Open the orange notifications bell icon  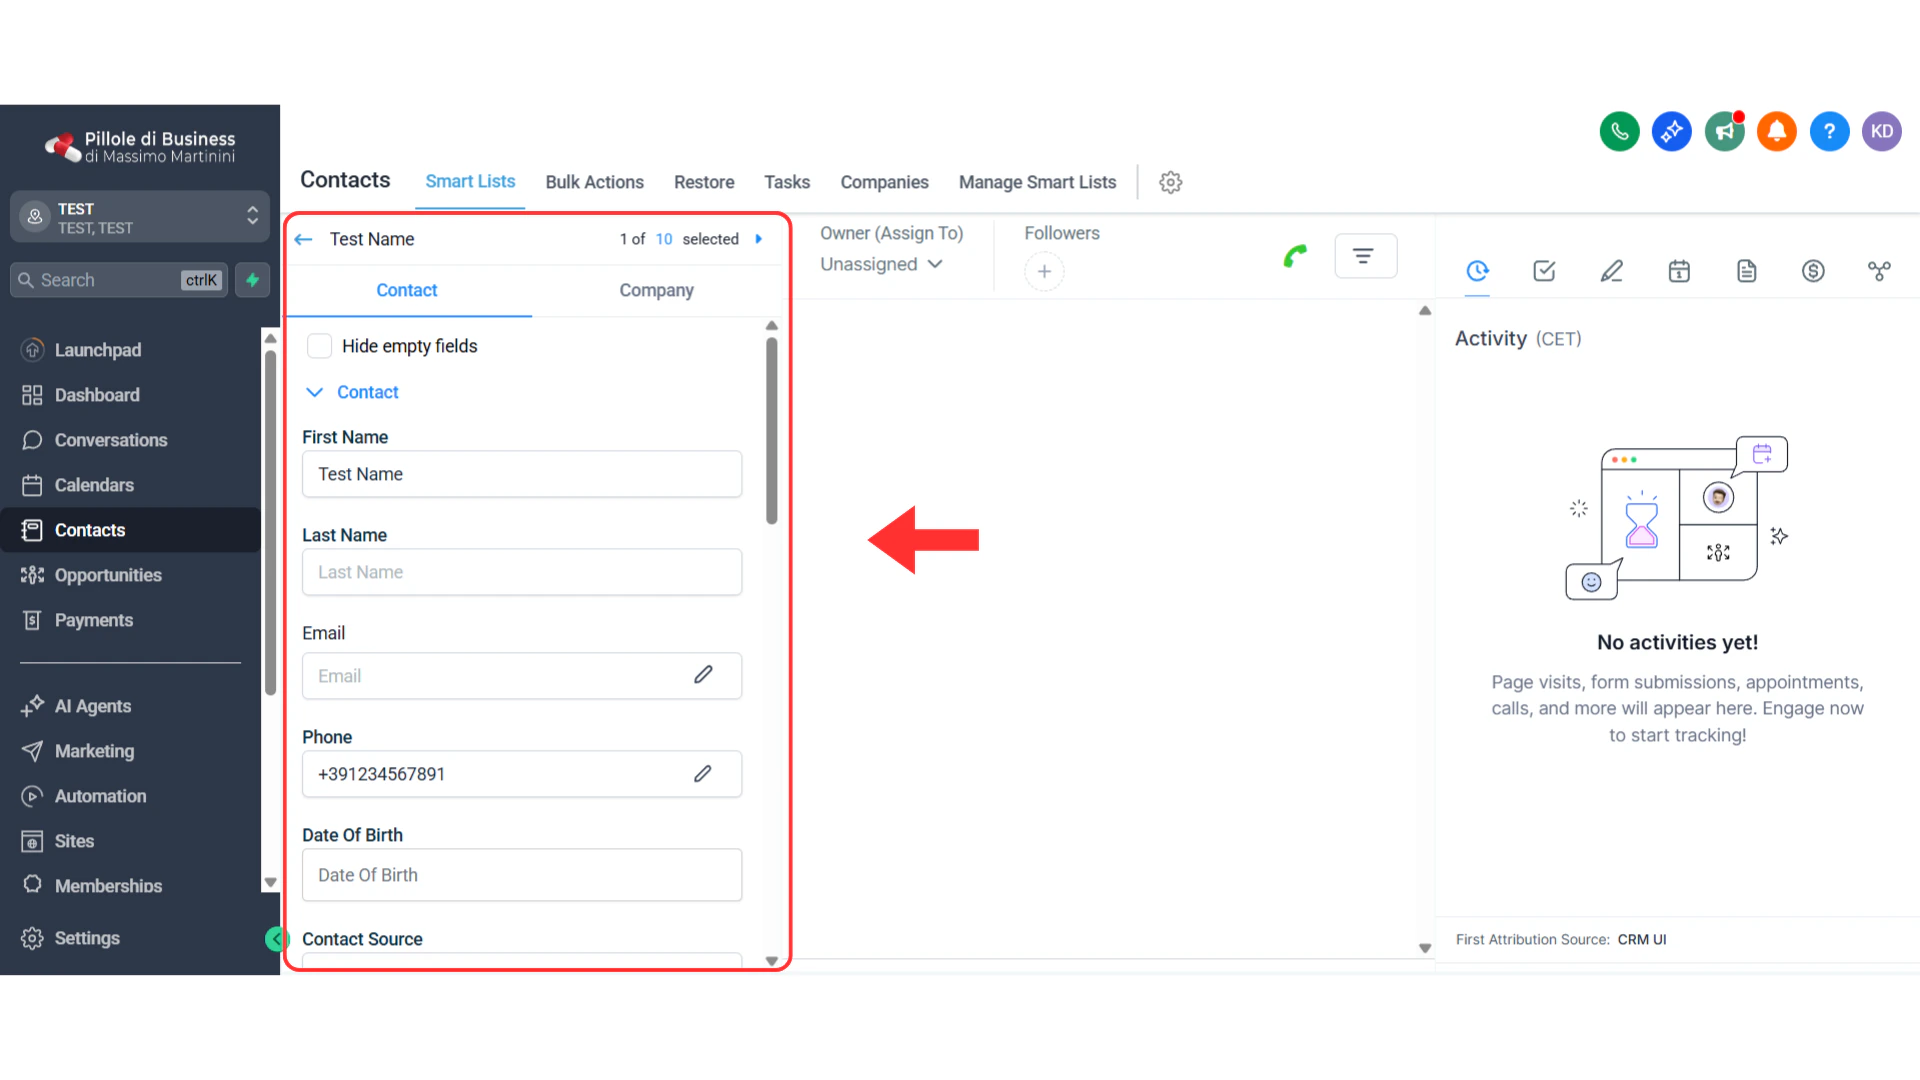pos(1777,131)
